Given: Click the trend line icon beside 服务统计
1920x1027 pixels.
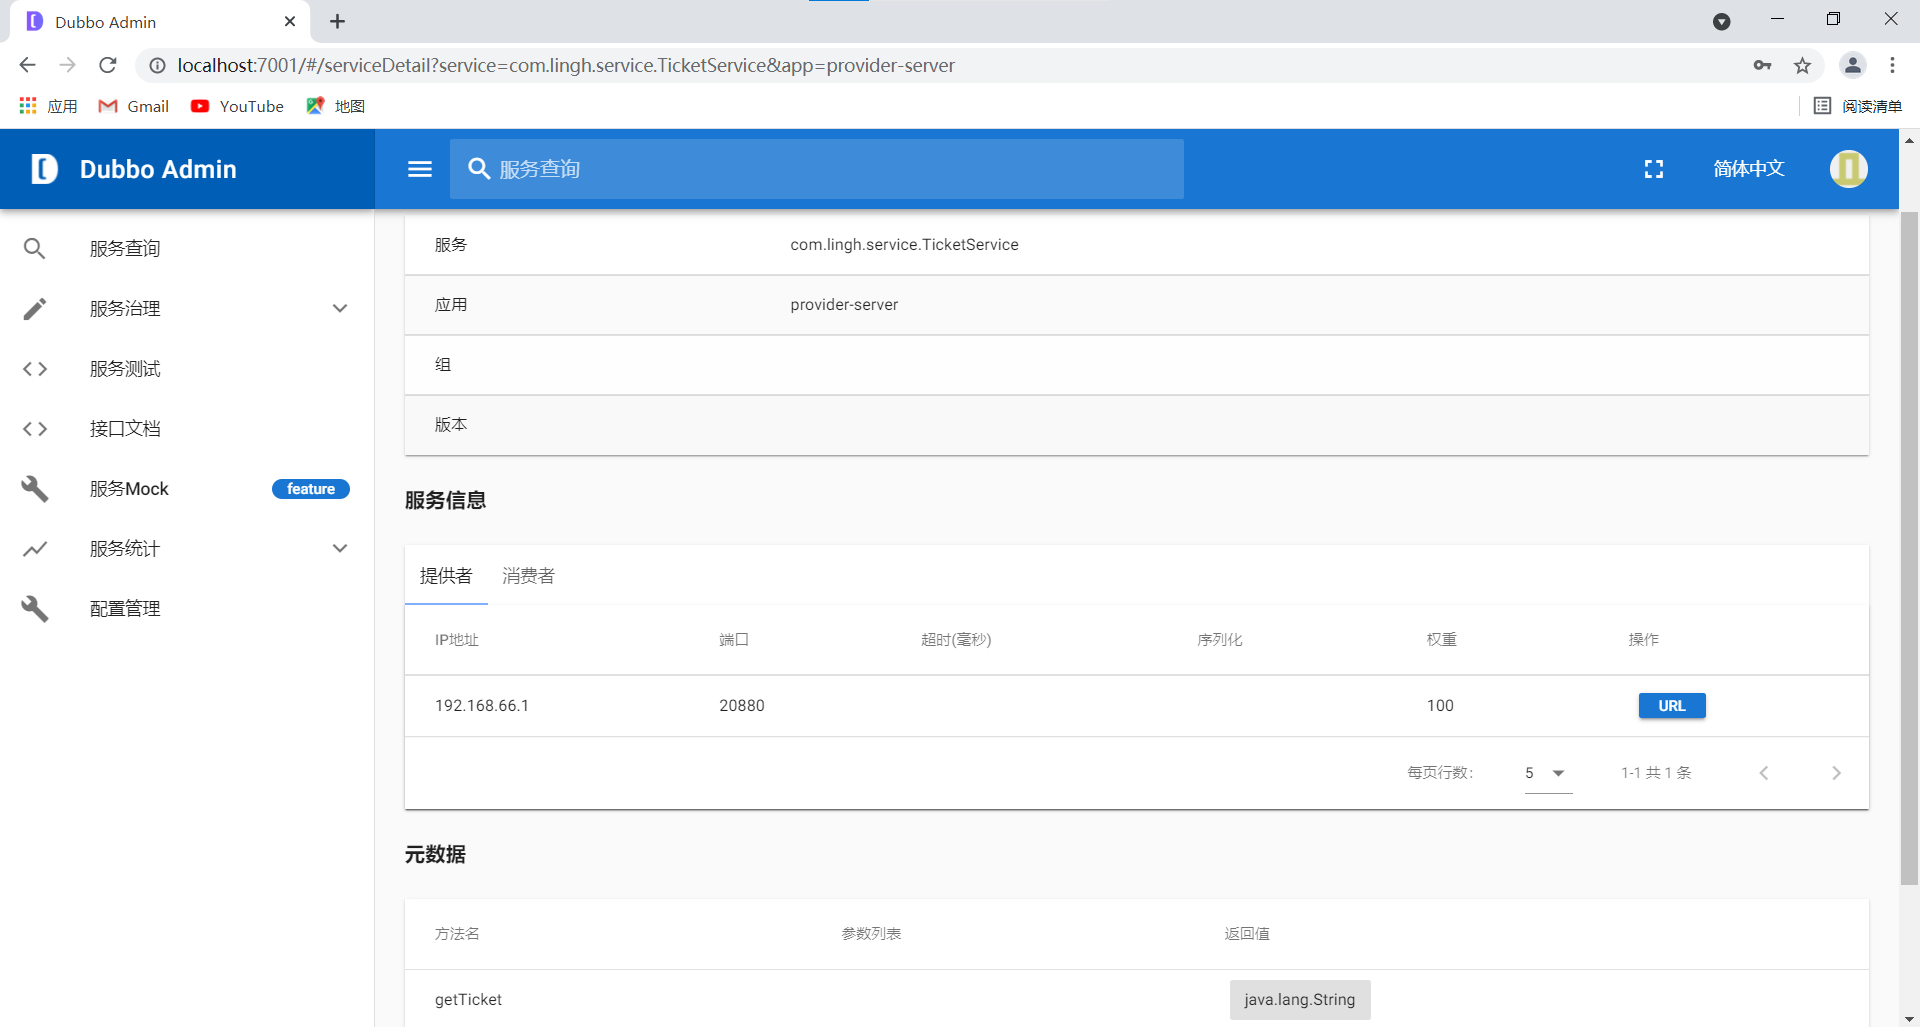Looking at the screenshot, I should [x=35, y=549].
